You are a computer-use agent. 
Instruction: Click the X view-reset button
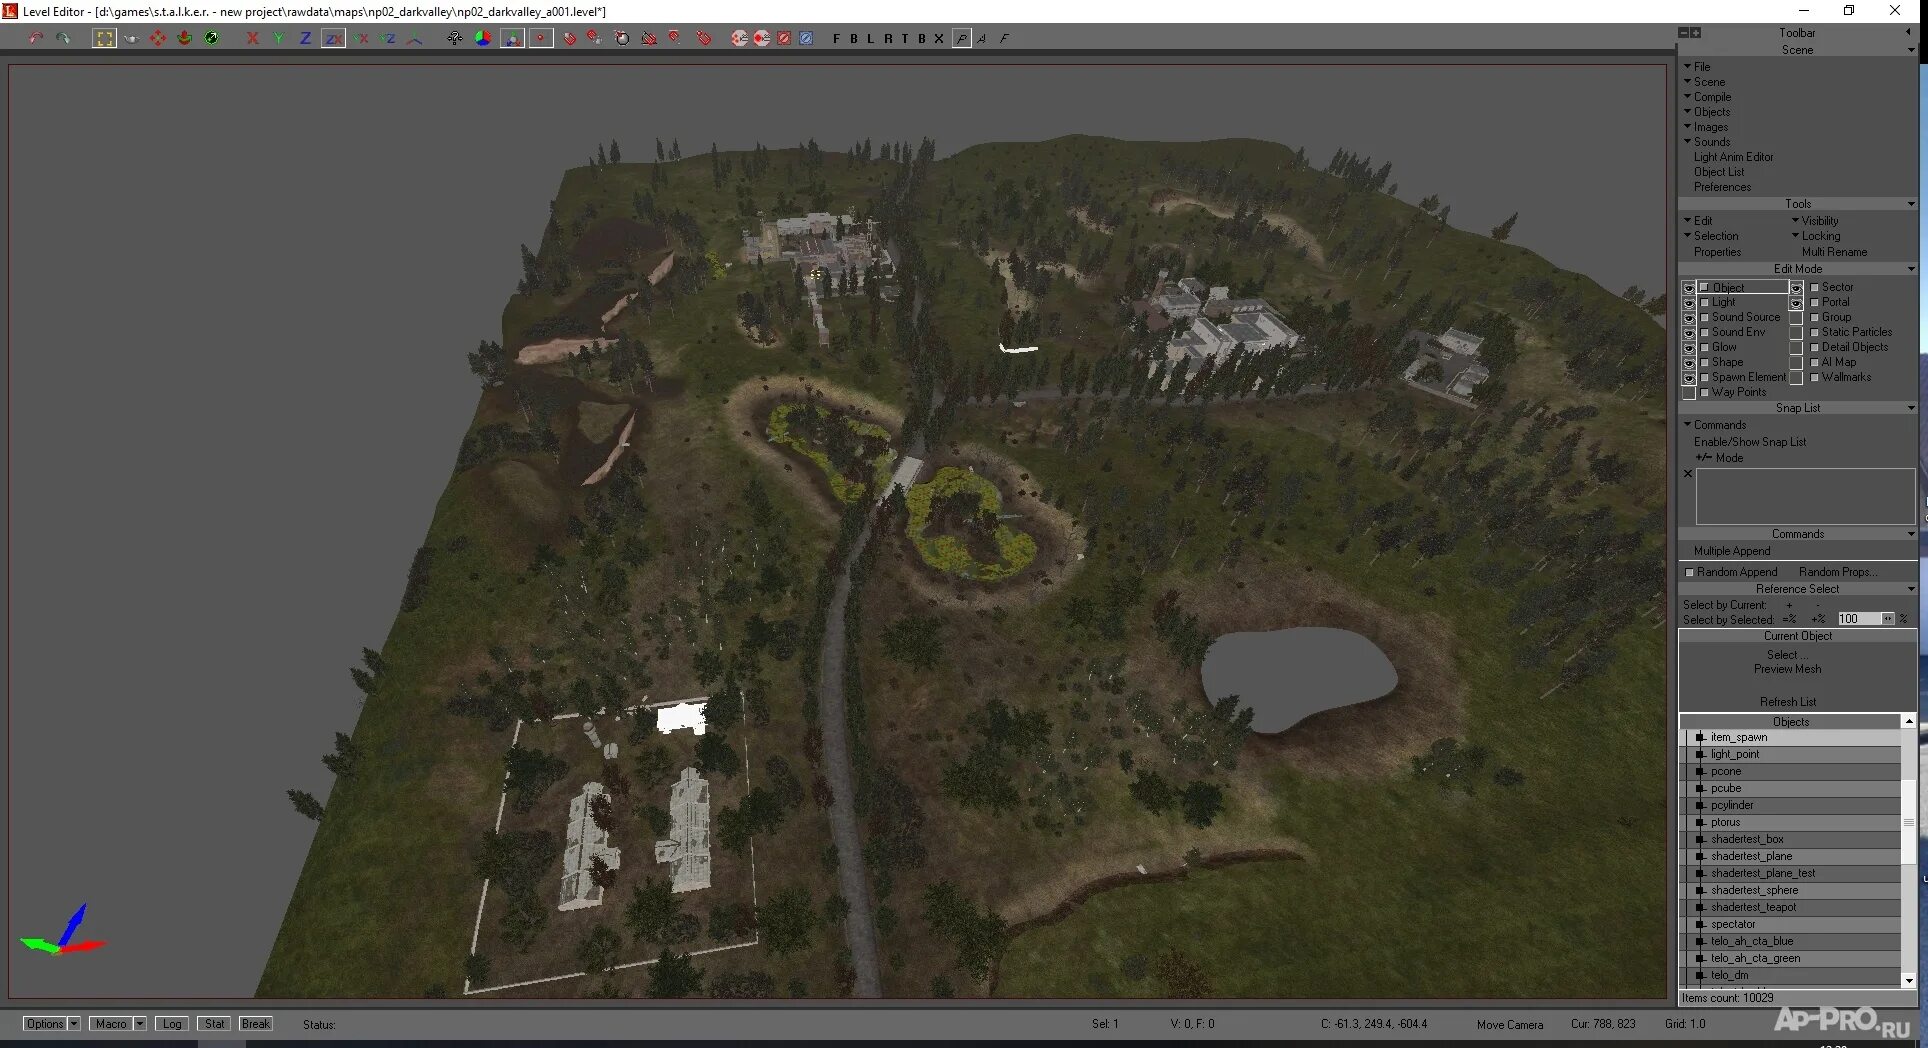point(938,38)
